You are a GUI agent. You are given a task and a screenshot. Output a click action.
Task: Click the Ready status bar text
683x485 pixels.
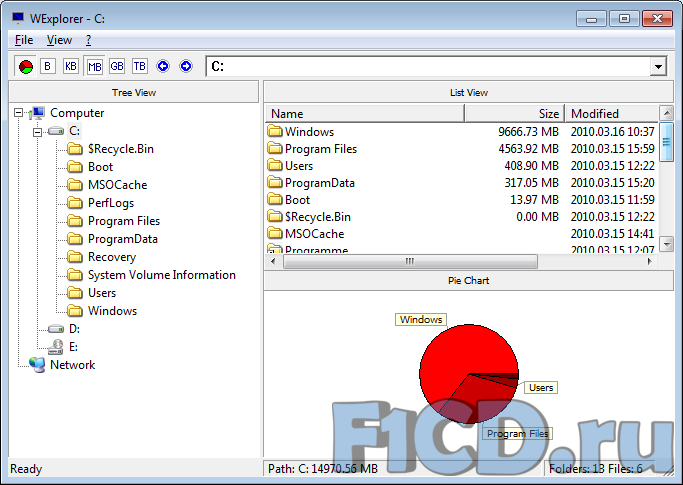click(x=26, y=469)
